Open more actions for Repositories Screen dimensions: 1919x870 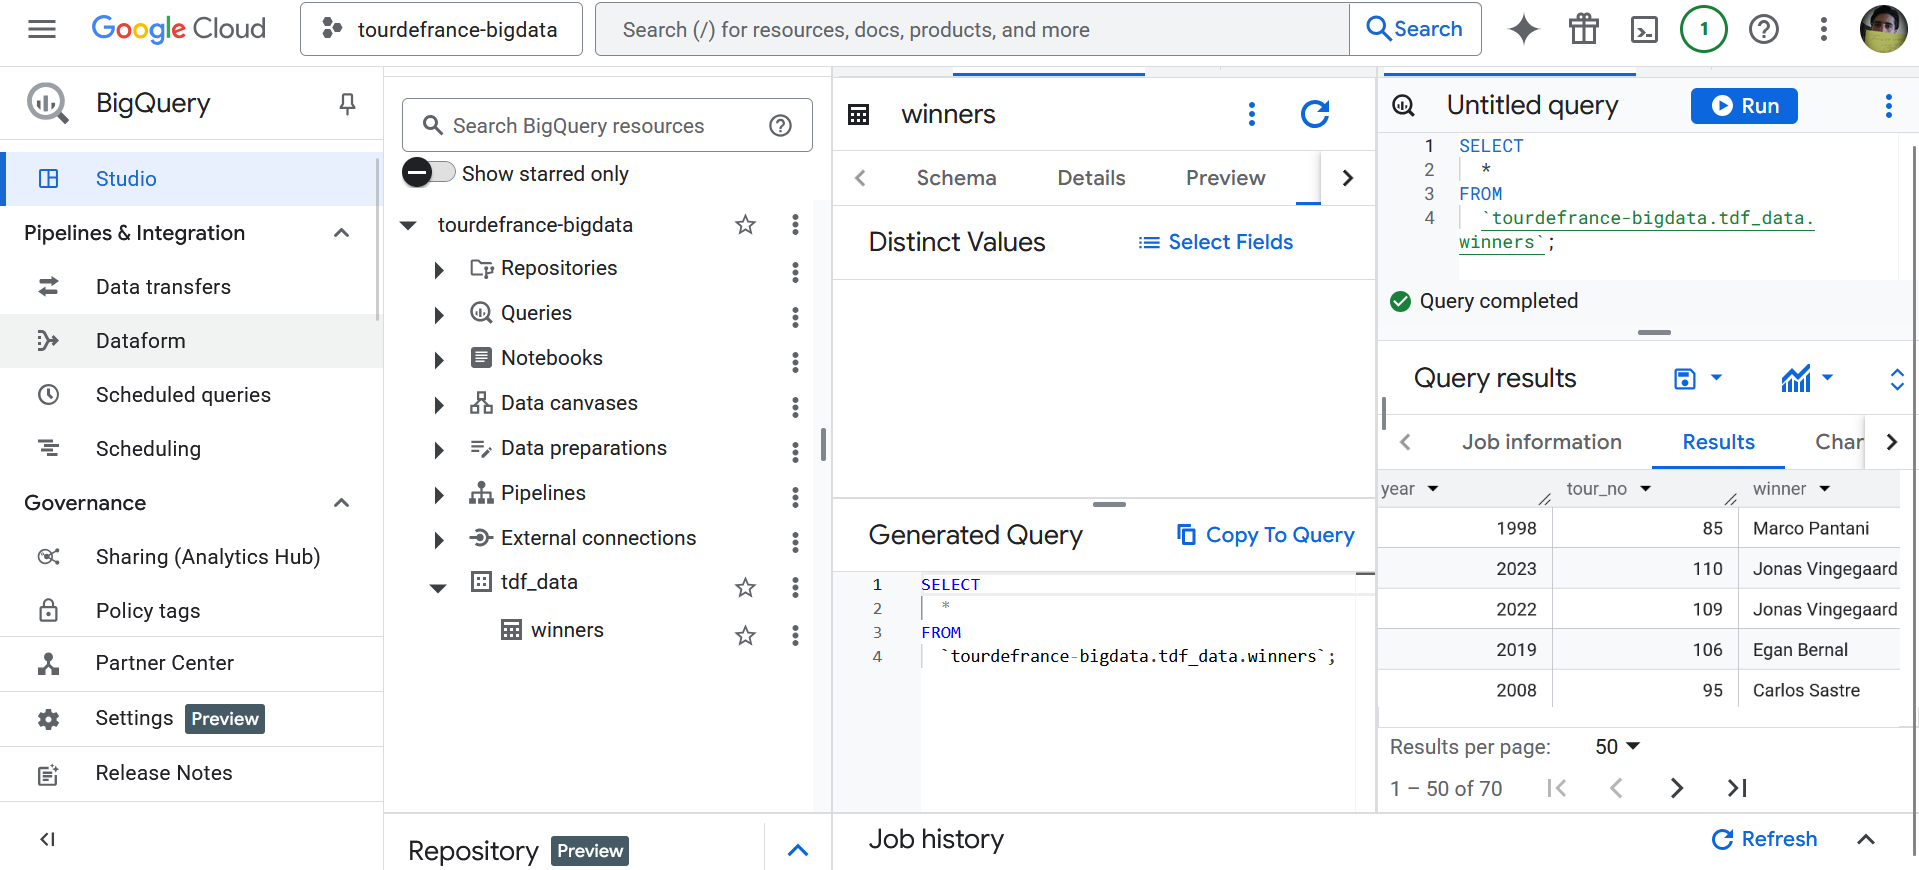click(795, 272)
